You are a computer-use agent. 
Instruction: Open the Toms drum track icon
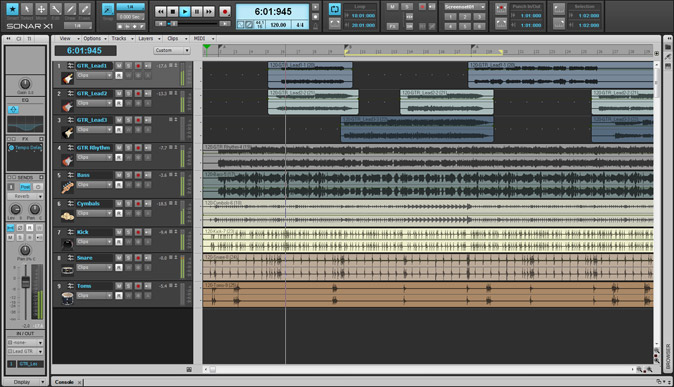click(x=67, y=298)
